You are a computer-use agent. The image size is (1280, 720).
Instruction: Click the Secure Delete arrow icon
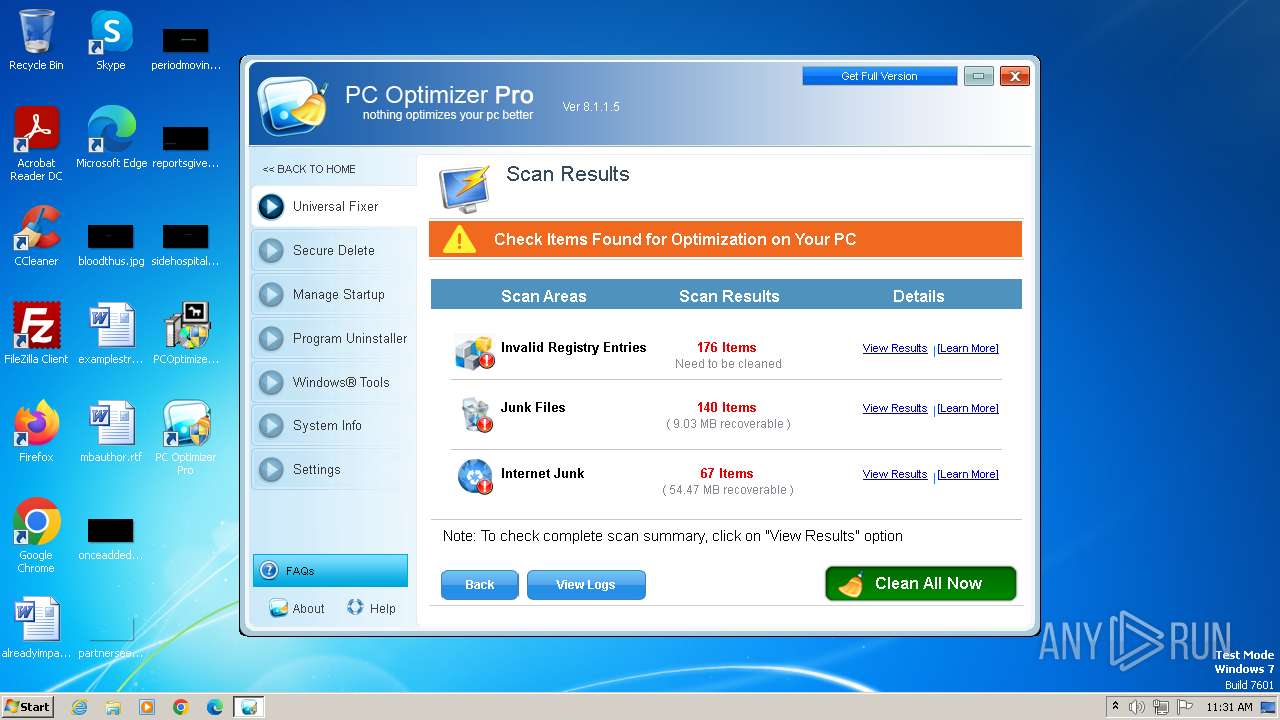[271, 250]
